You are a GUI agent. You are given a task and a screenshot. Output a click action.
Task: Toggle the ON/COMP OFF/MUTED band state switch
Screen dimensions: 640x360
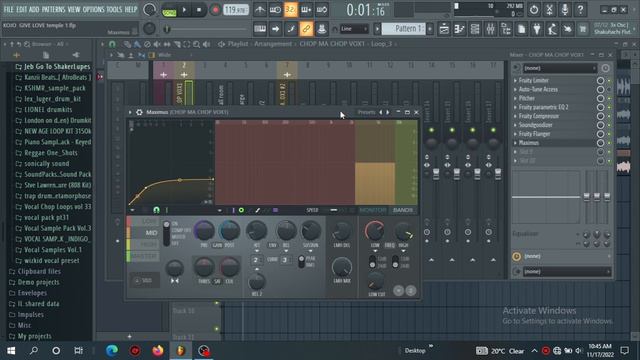click(x=167, y=233)
